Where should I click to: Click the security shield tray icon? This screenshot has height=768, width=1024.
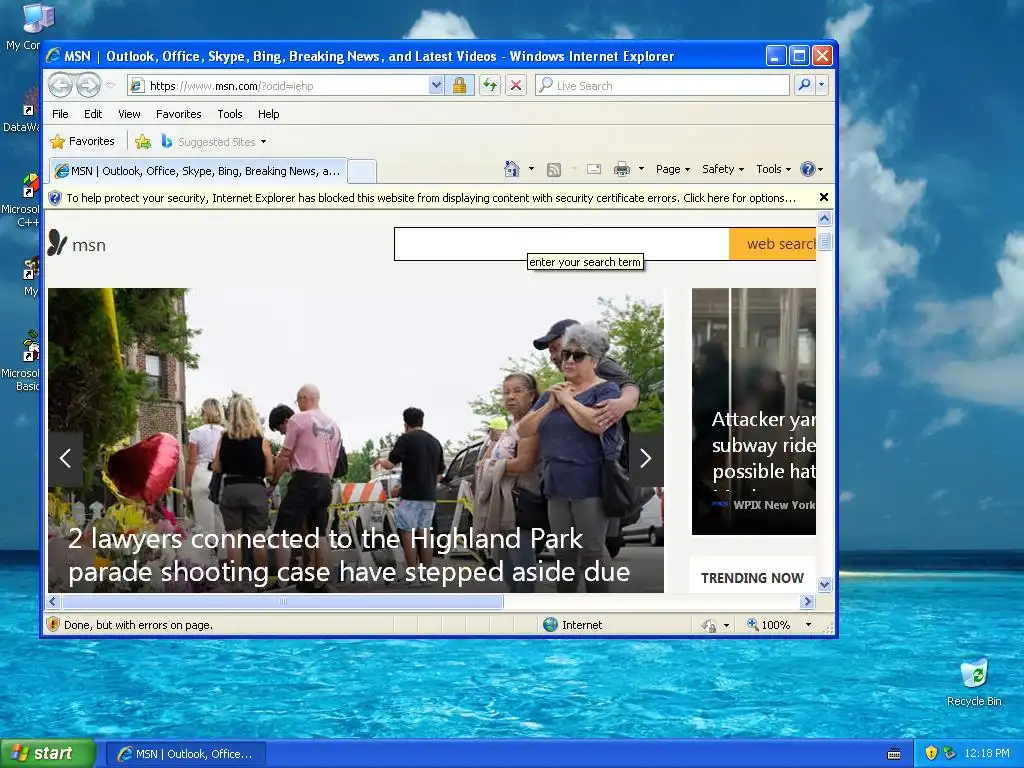(x=931, y=753)
